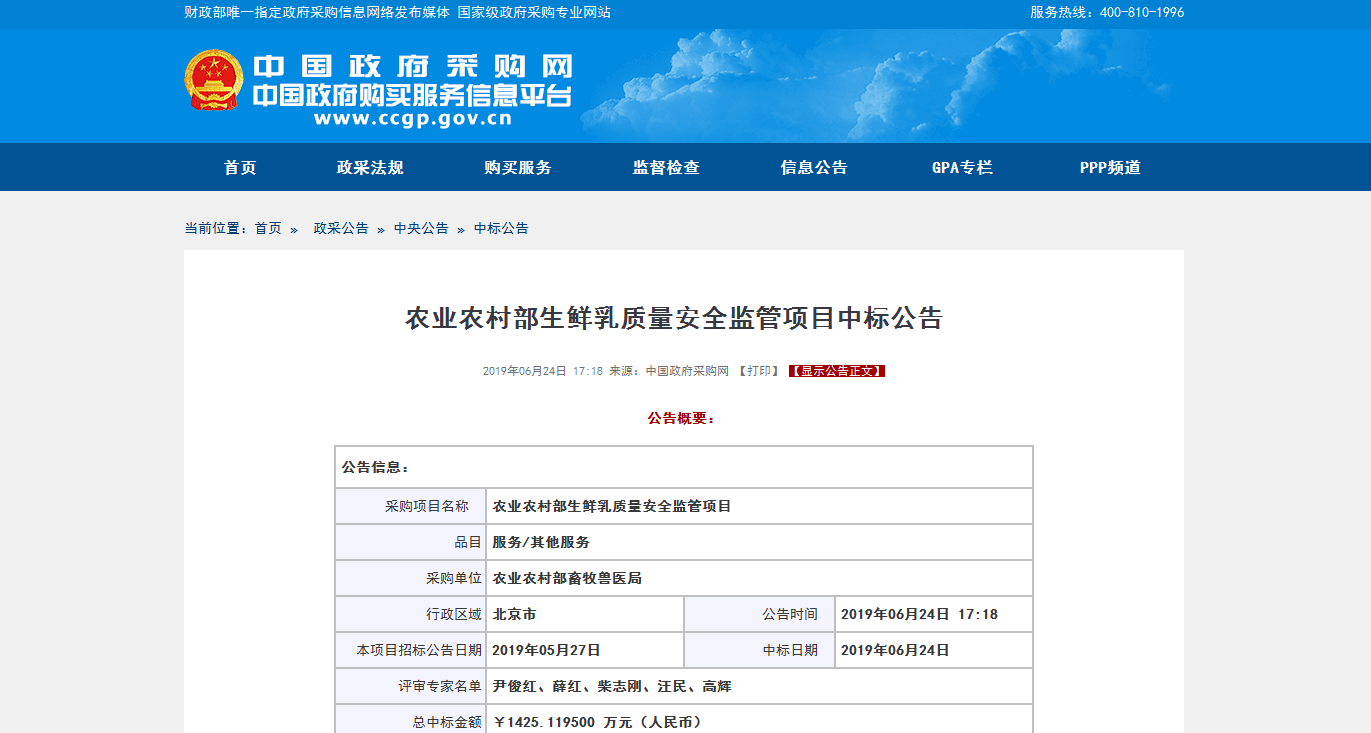Click the announcement title 农业农村部生鲜乳质量安全监管项目中标公告
This screenshot has height=733, width=1371.
[x=674, y=319]
